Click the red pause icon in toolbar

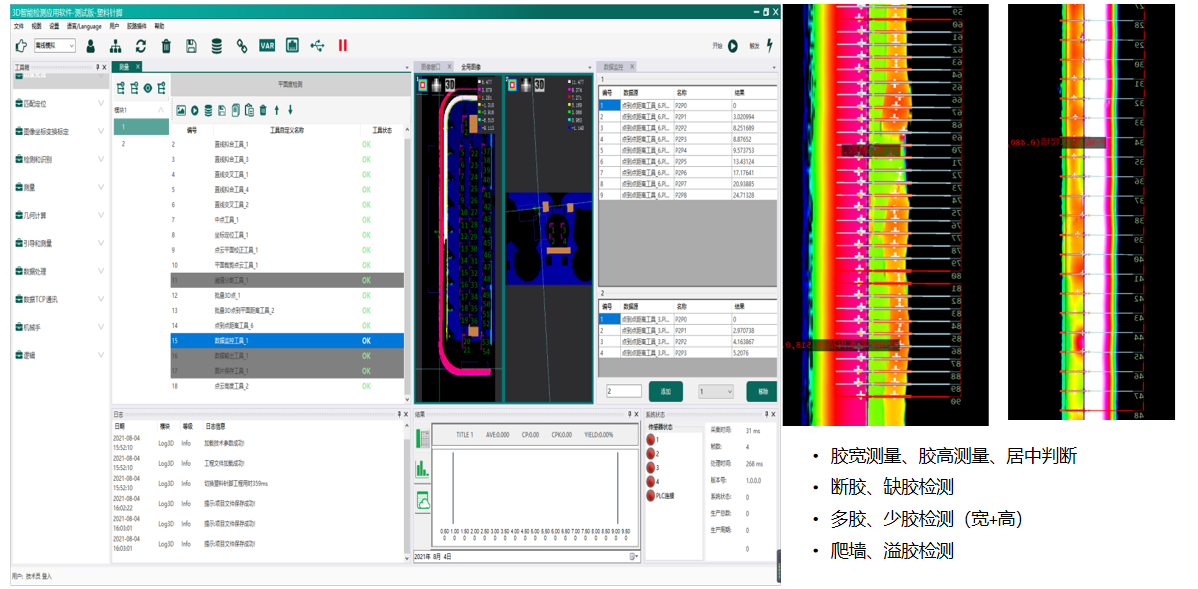(x=342, y=46)
